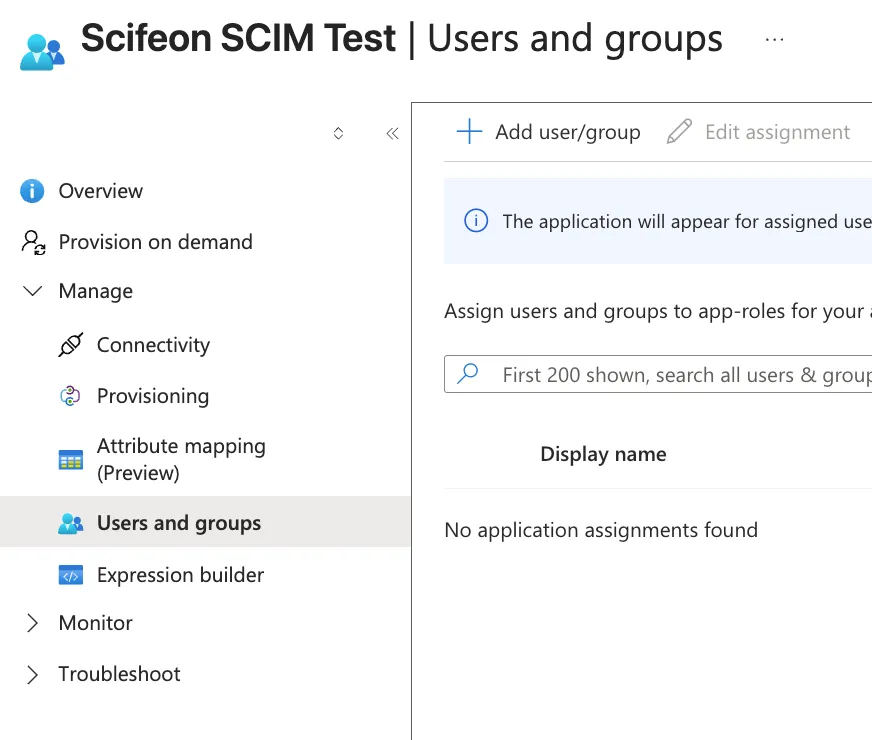Click the Provisioning gear icon
Screen dimensions: 872x740
tap(69, 395)
